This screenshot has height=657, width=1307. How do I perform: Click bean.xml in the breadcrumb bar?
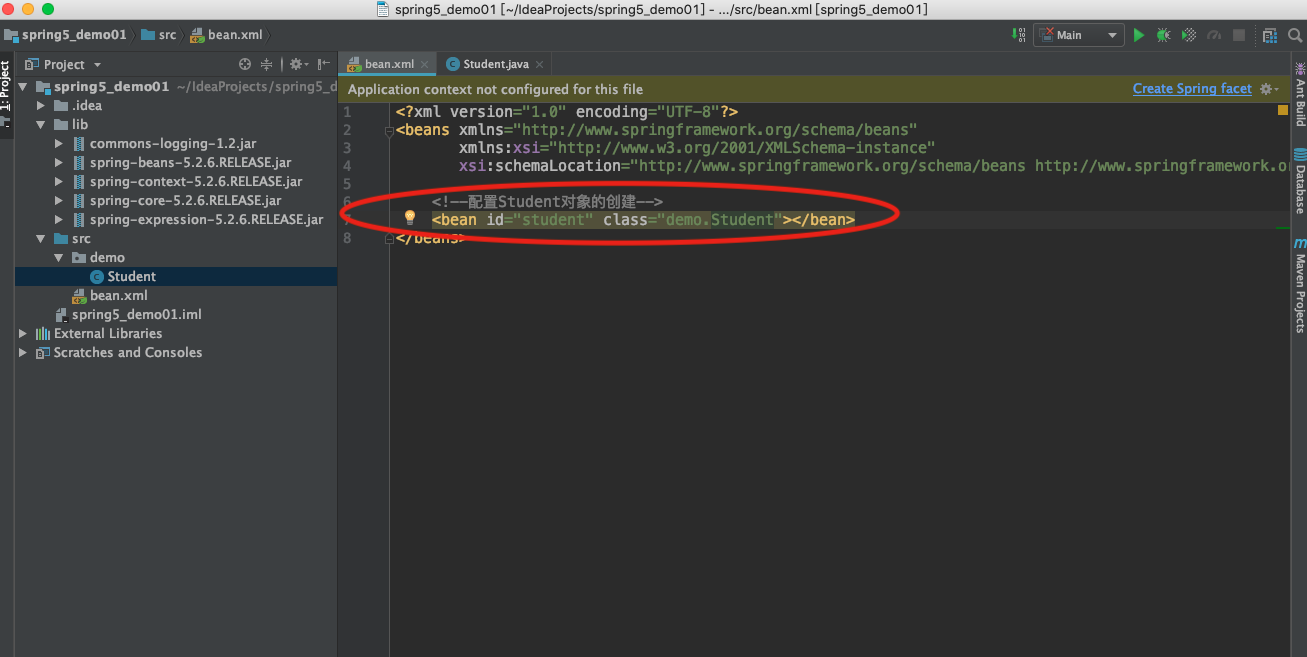(x=225, y=34)
